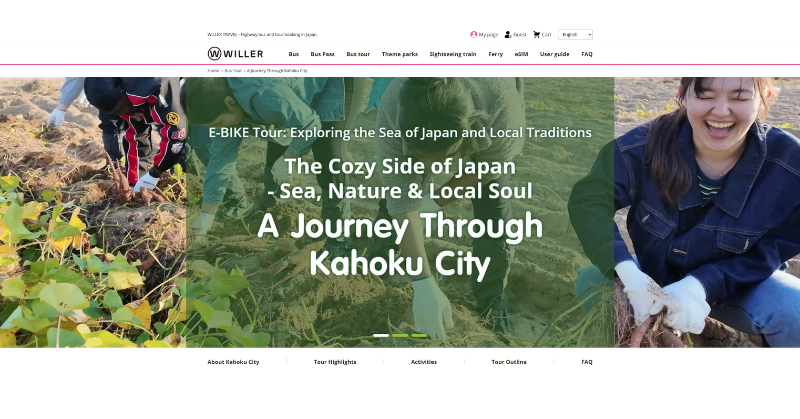Viewport: 800px width, 419px height.
Task: Click the Guest user icon
Action: [x=509, y=34]
